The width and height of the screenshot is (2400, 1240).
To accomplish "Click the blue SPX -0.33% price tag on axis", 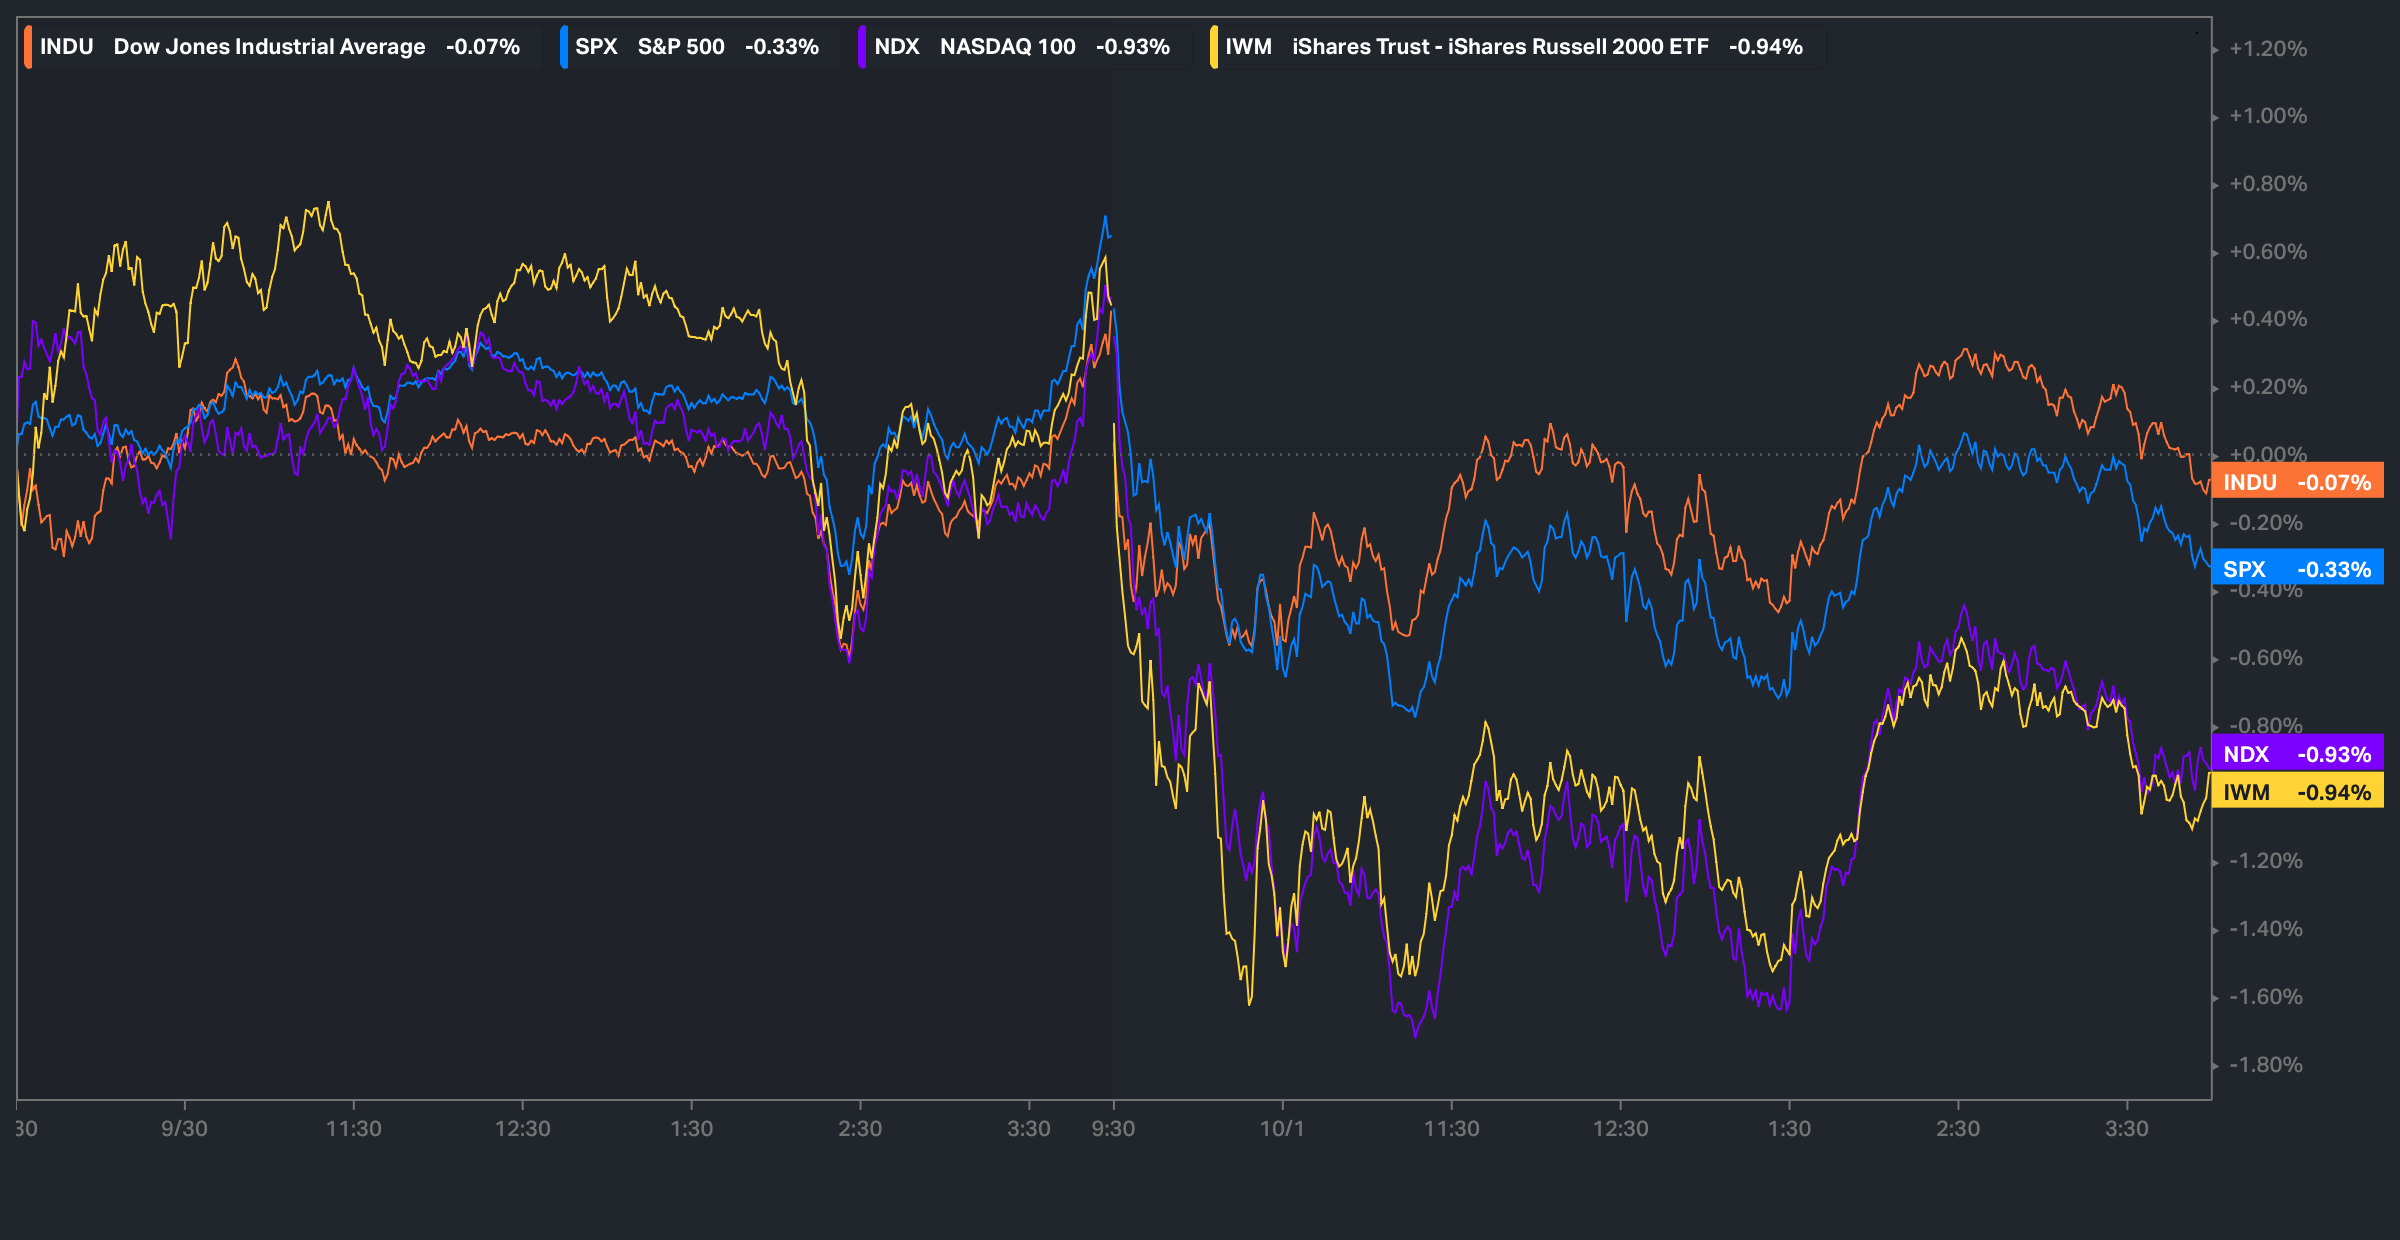I will (x=2297, y=569).
